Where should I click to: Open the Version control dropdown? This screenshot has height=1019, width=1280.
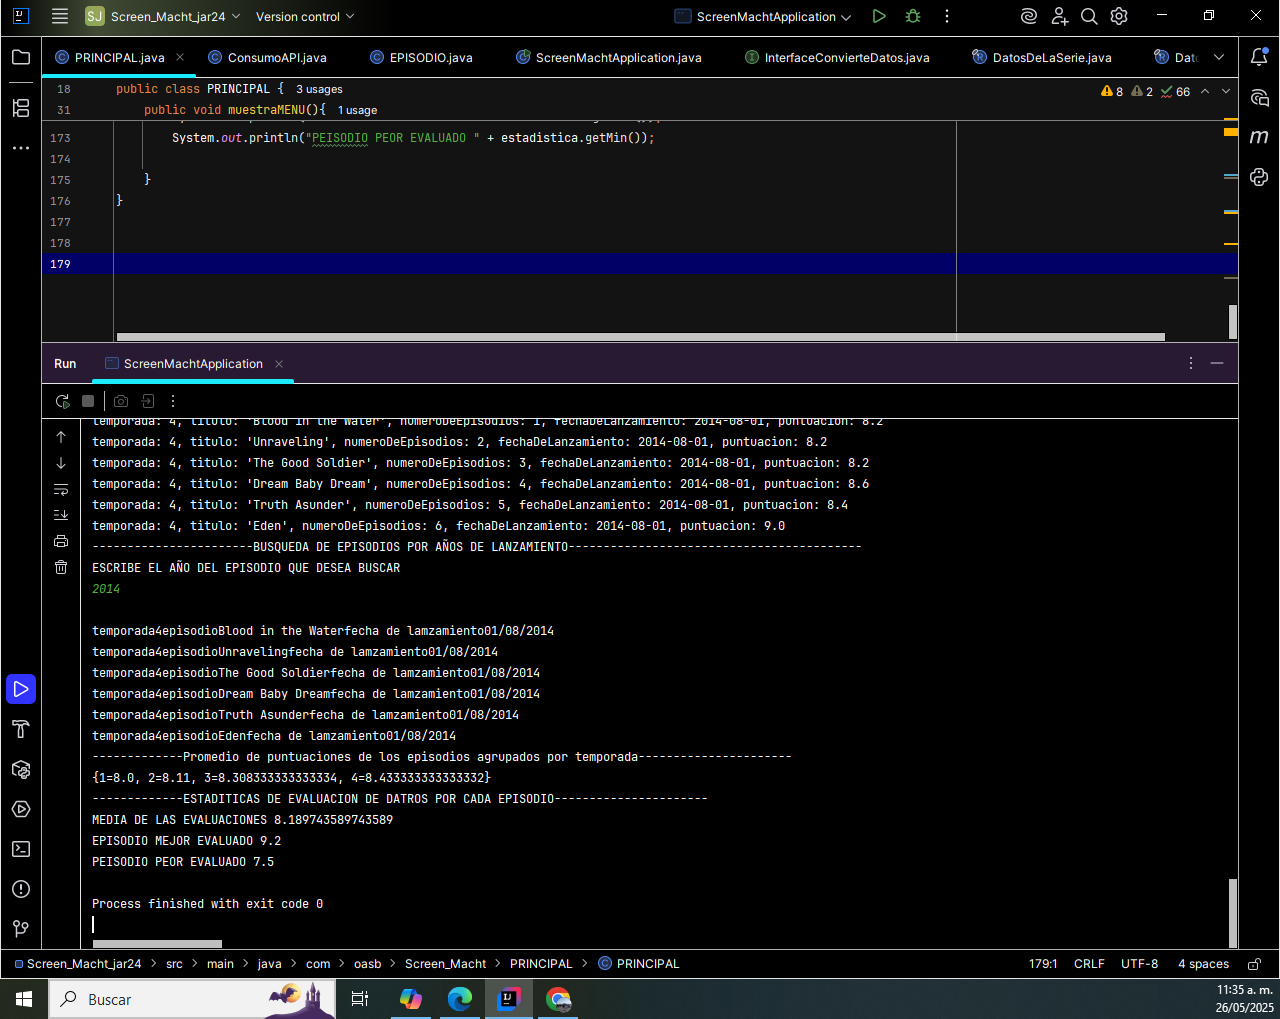pos(304,16)
